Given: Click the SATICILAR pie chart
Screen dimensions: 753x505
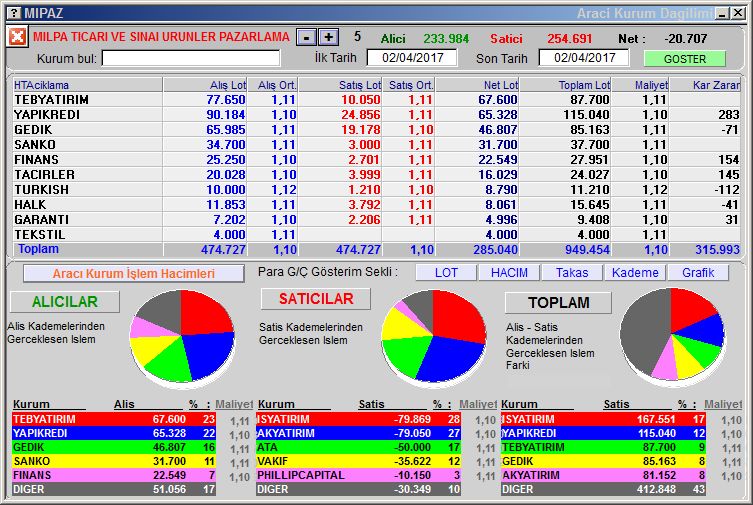Looking at the screenshot, I should point(434,337).
